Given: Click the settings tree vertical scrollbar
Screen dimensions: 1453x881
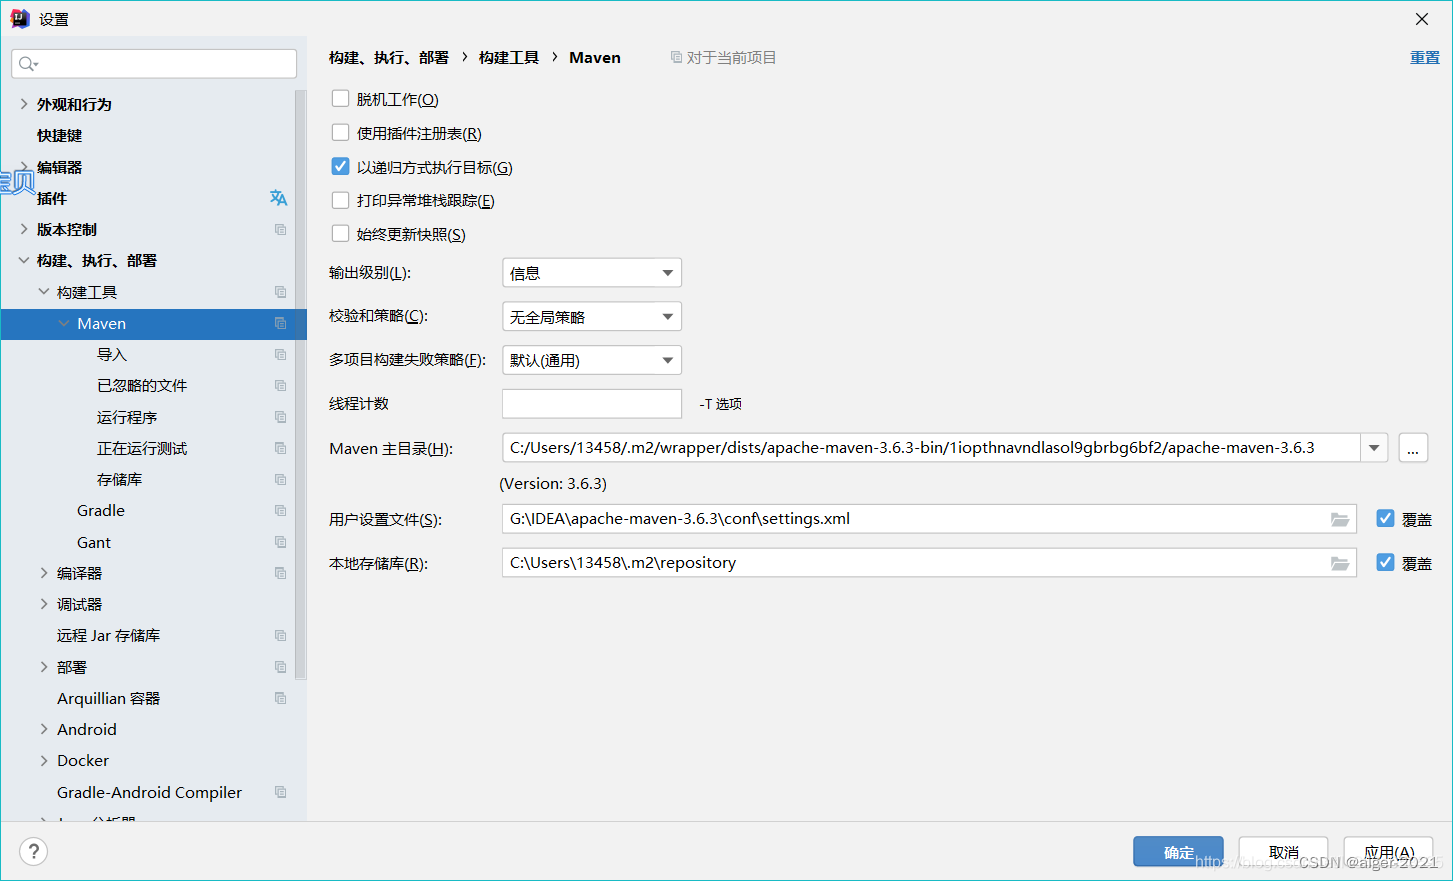Looking at the screenshot, I should pos(301,385).
